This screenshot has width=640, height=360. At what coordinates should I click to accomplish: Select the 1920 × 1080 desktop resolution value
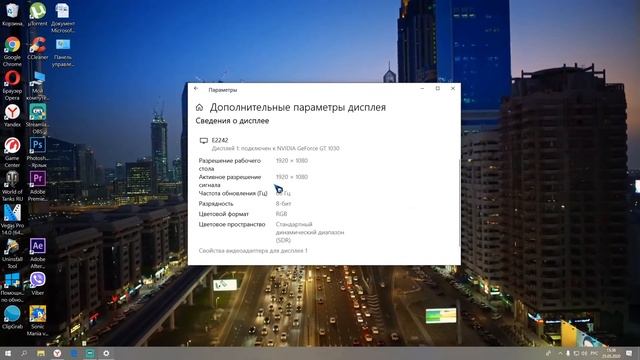click(292, 161)
